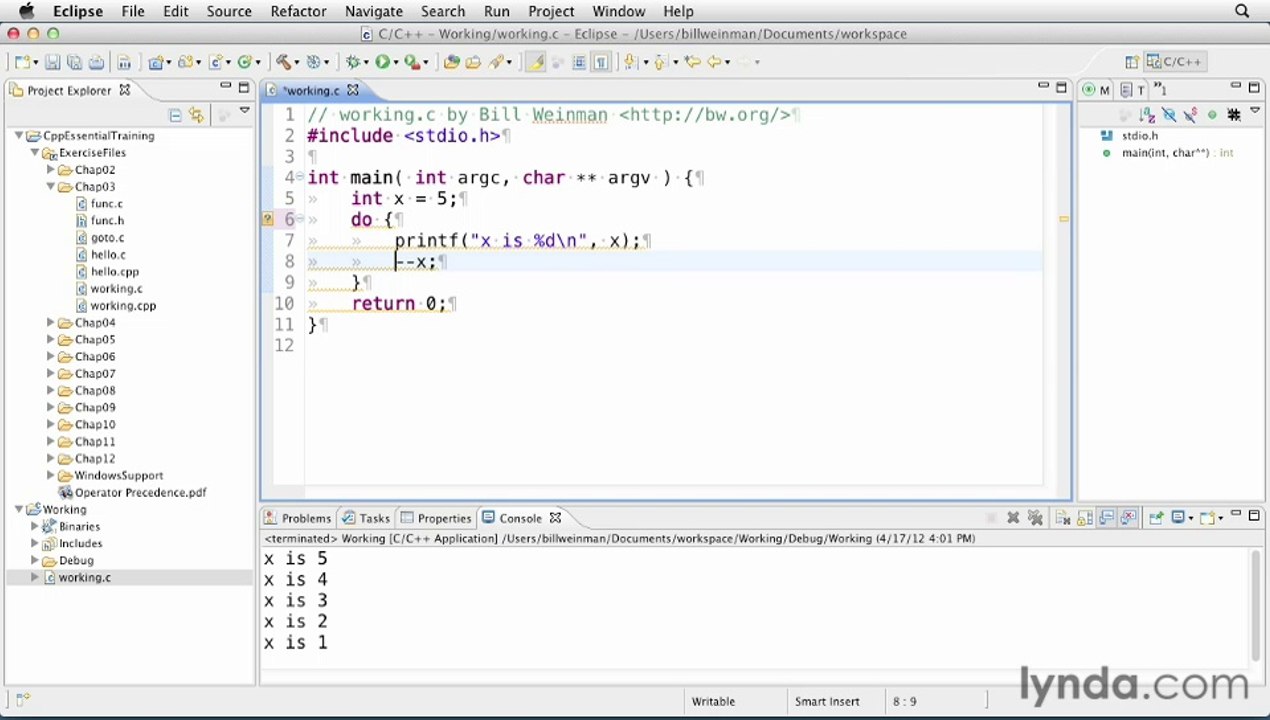1270x720 pixels.
Task: Toggle alphabetical sort in Outline view
Action: [1147, 115]
